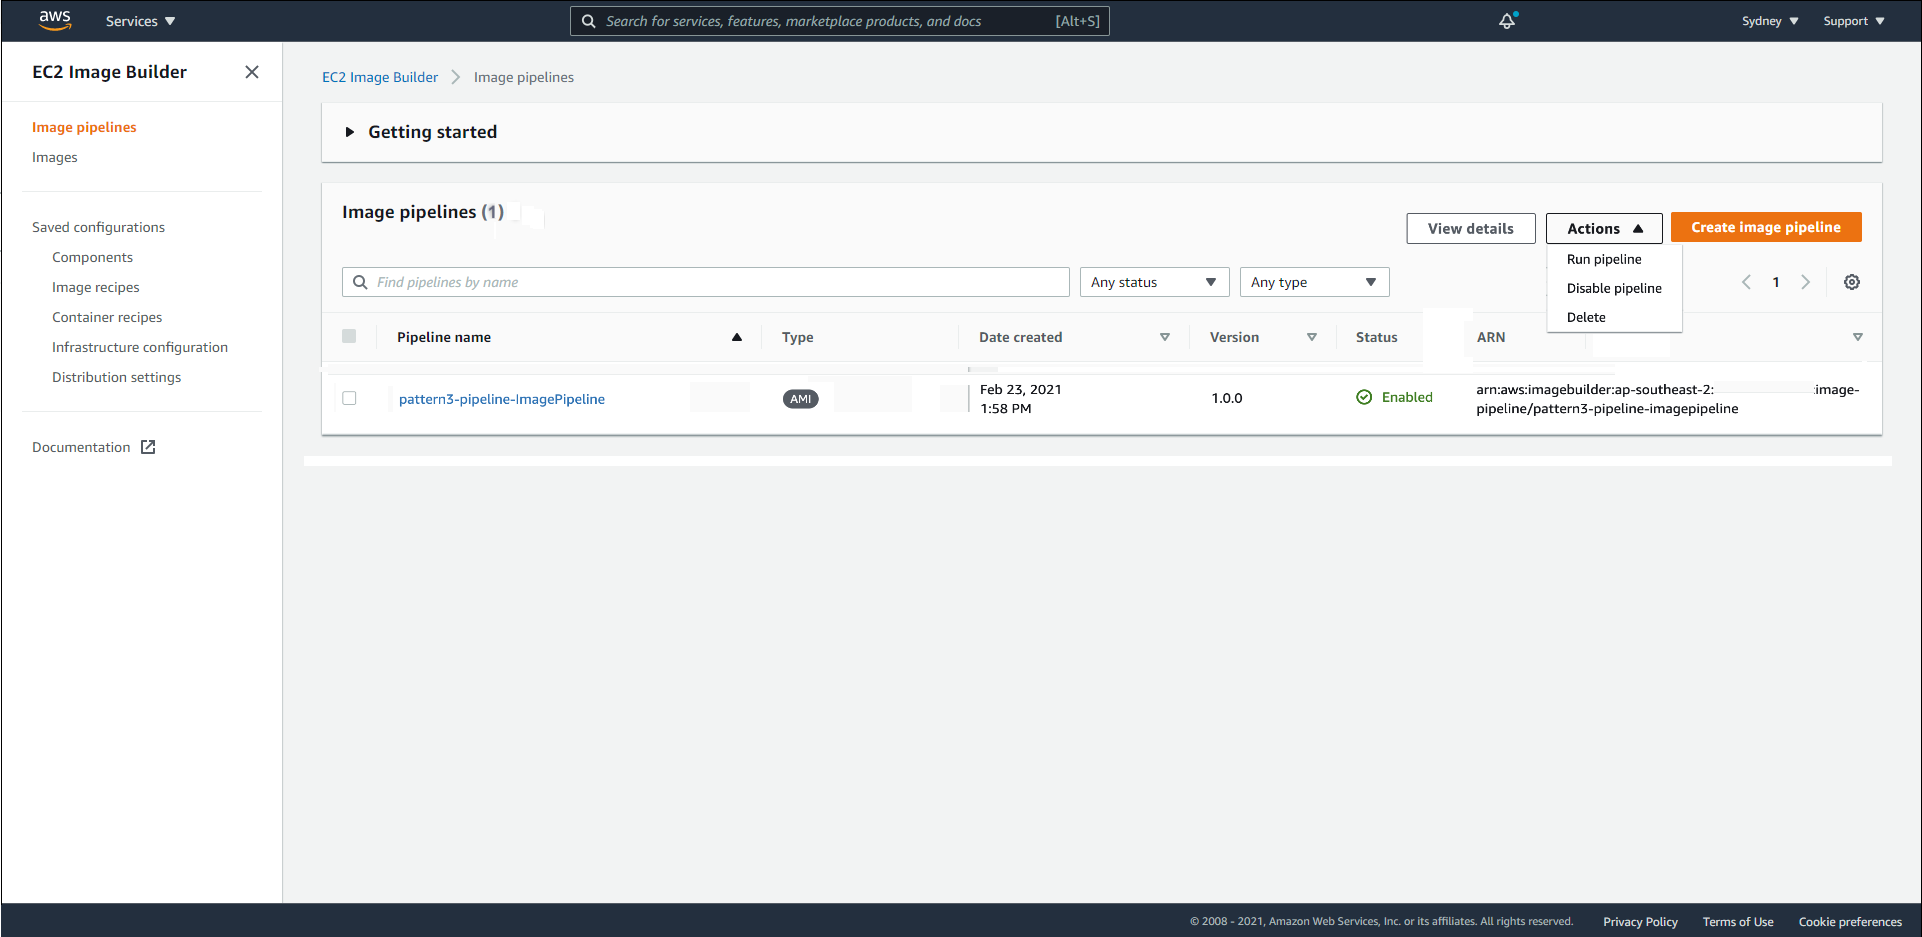Screen dimensions: 1922x937
Task: Click the Enabled status check icon
Action: click(1364, 397)
